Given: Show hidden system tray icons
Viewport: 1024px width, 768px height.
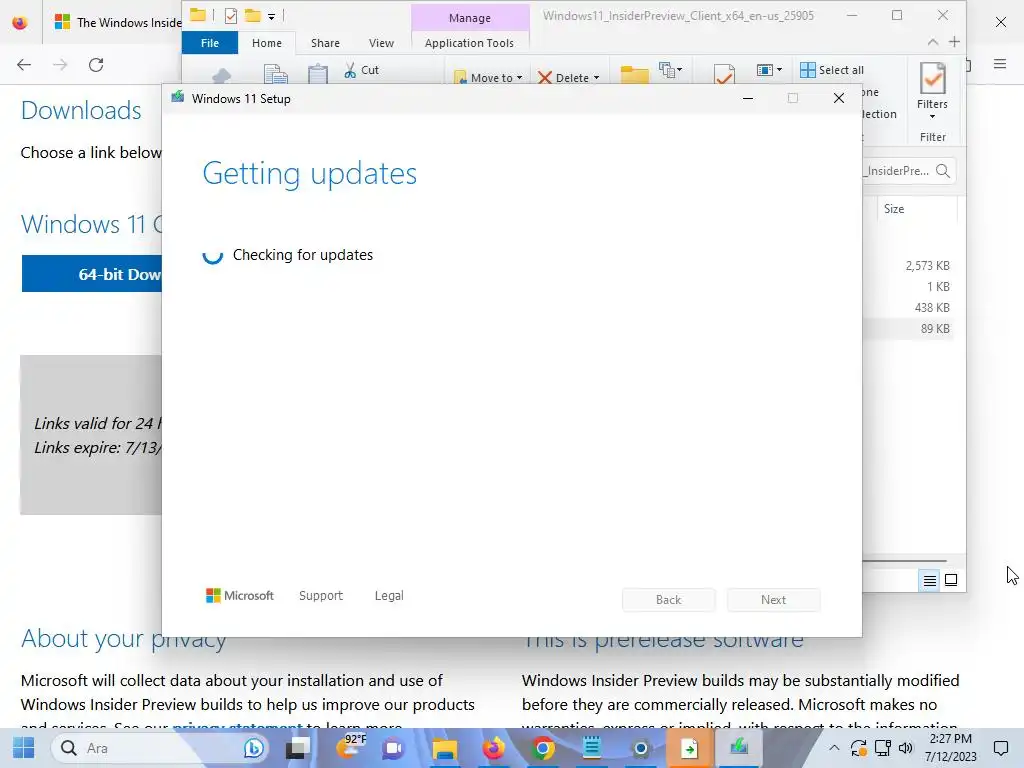Looking at the screenshot, I should pyautogui.click(x=834, y=748).
